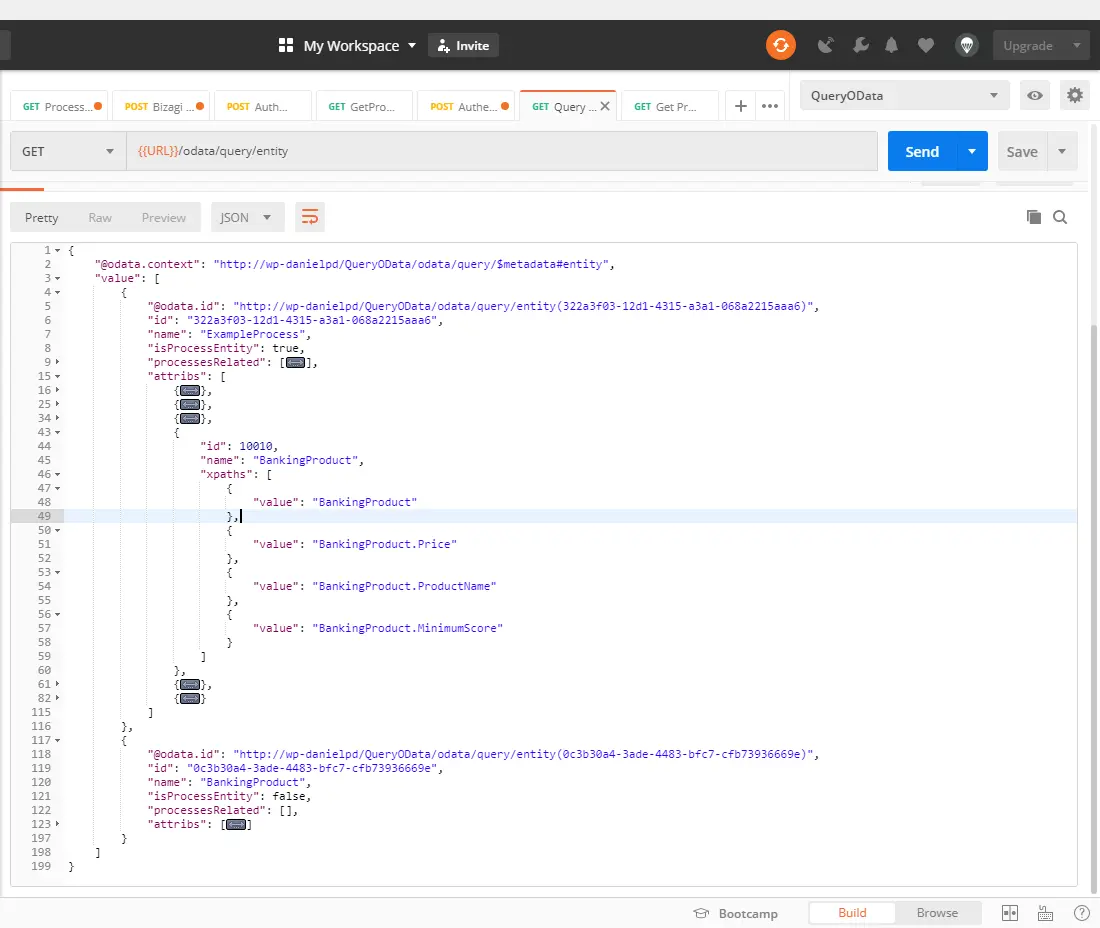Viewport: 1100px width, 928px height.
Task: Click the request URL input field
Action: pyautogui.click(x=502, y=152)
